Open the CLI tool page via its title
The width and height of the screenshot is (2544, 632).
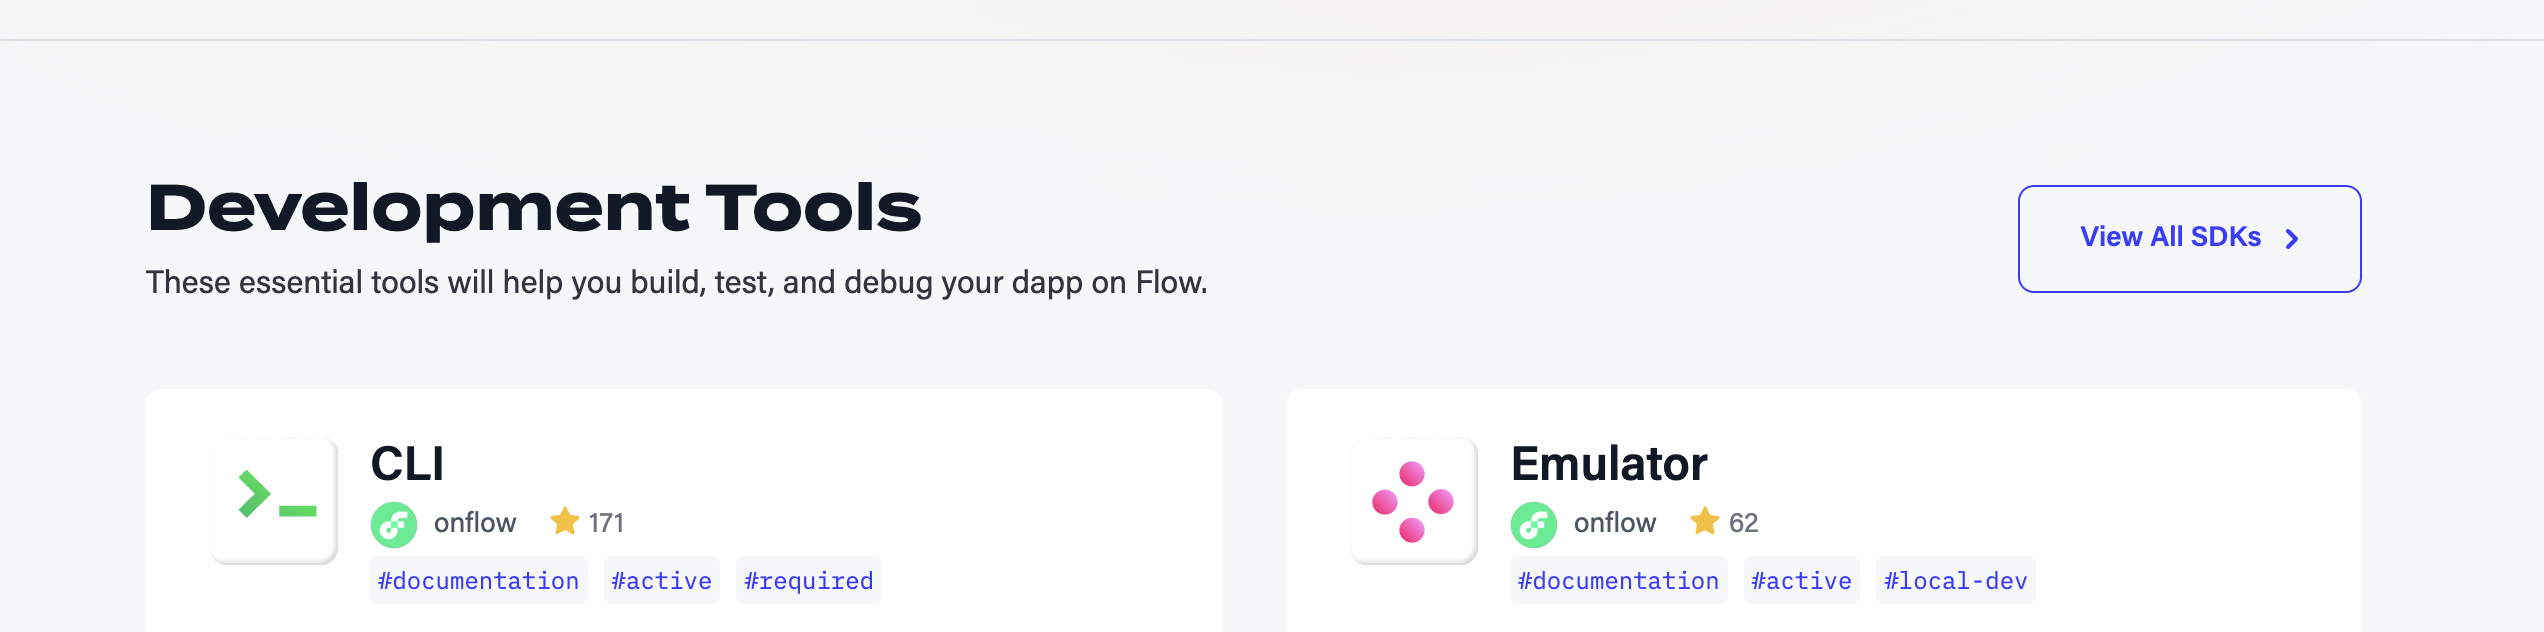(406, 463)
